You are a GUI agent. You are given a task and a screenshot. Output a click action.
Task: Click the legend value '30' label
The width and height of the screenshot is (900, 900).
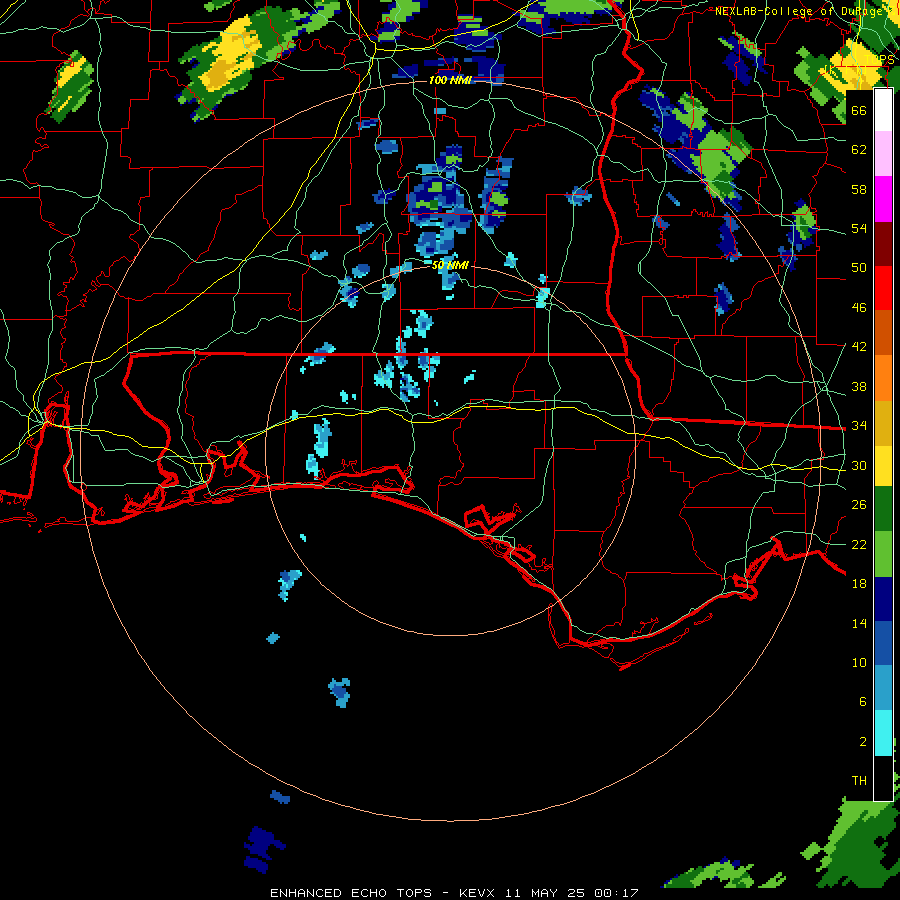pyautogui.click(x=859, y=465)
